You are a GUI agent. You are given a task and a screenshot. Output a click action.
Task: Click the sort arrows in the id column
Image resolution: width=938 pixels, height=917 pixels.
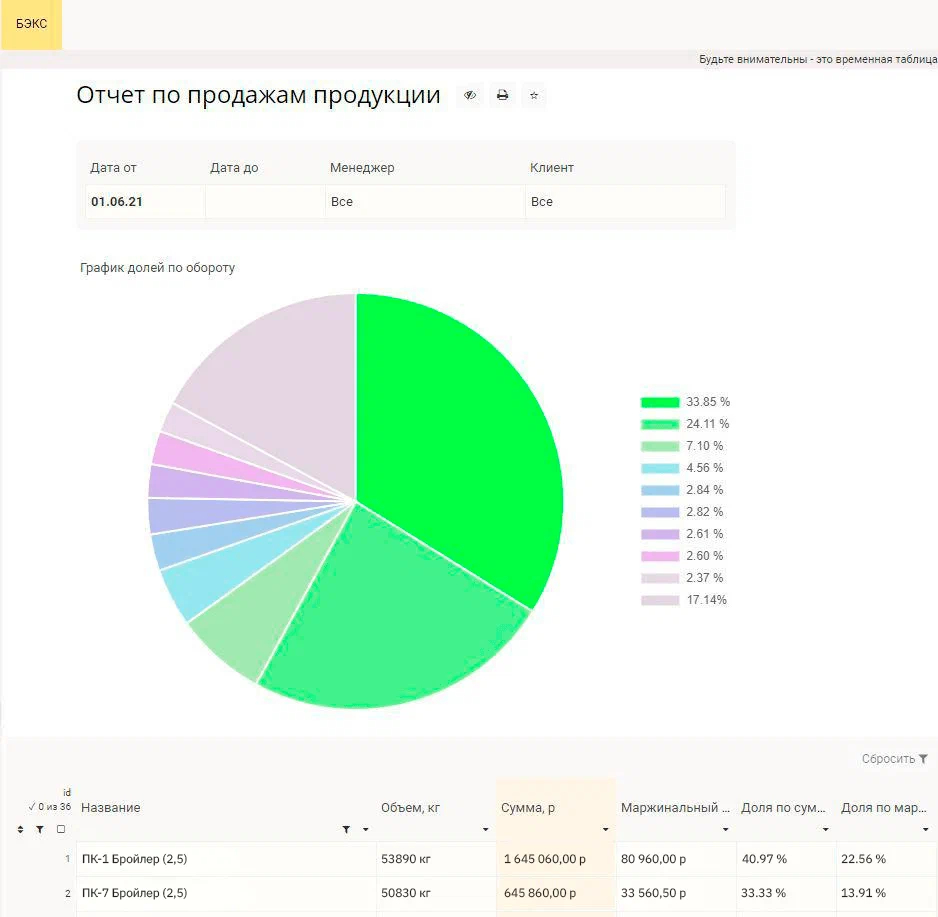[21, 829]
